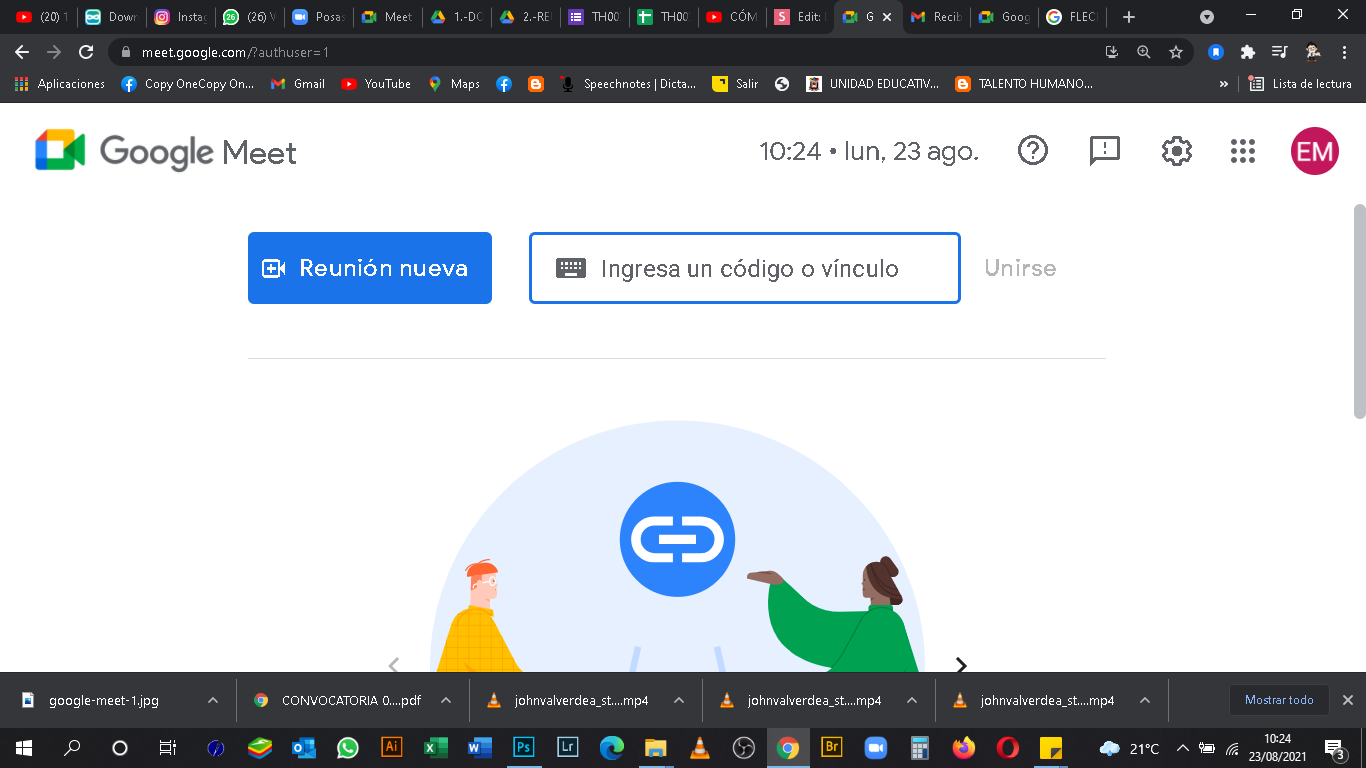
Task: Open the Calculator taskbar icon
Action: 920,747
